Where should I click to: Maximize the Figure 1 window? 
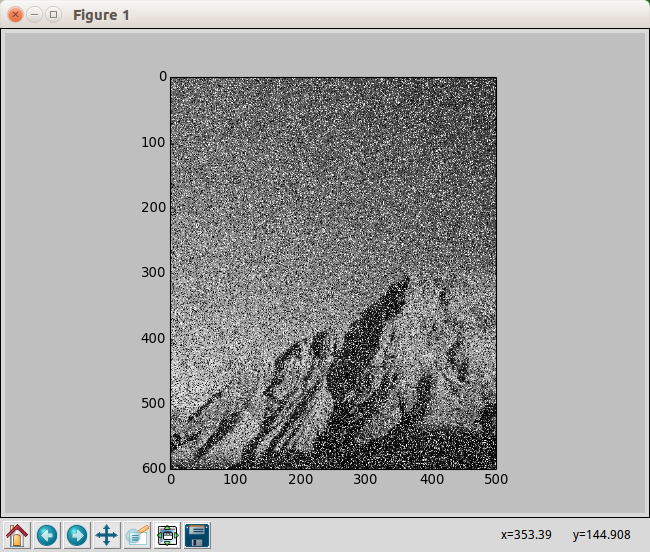click(x=53, y=15)
